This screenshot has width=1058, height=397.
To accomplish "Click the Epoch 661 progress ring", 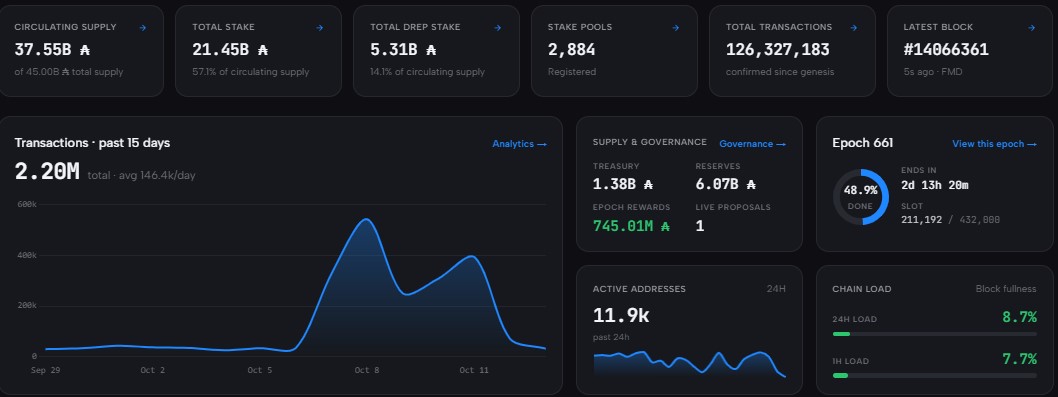I will 860,197.
